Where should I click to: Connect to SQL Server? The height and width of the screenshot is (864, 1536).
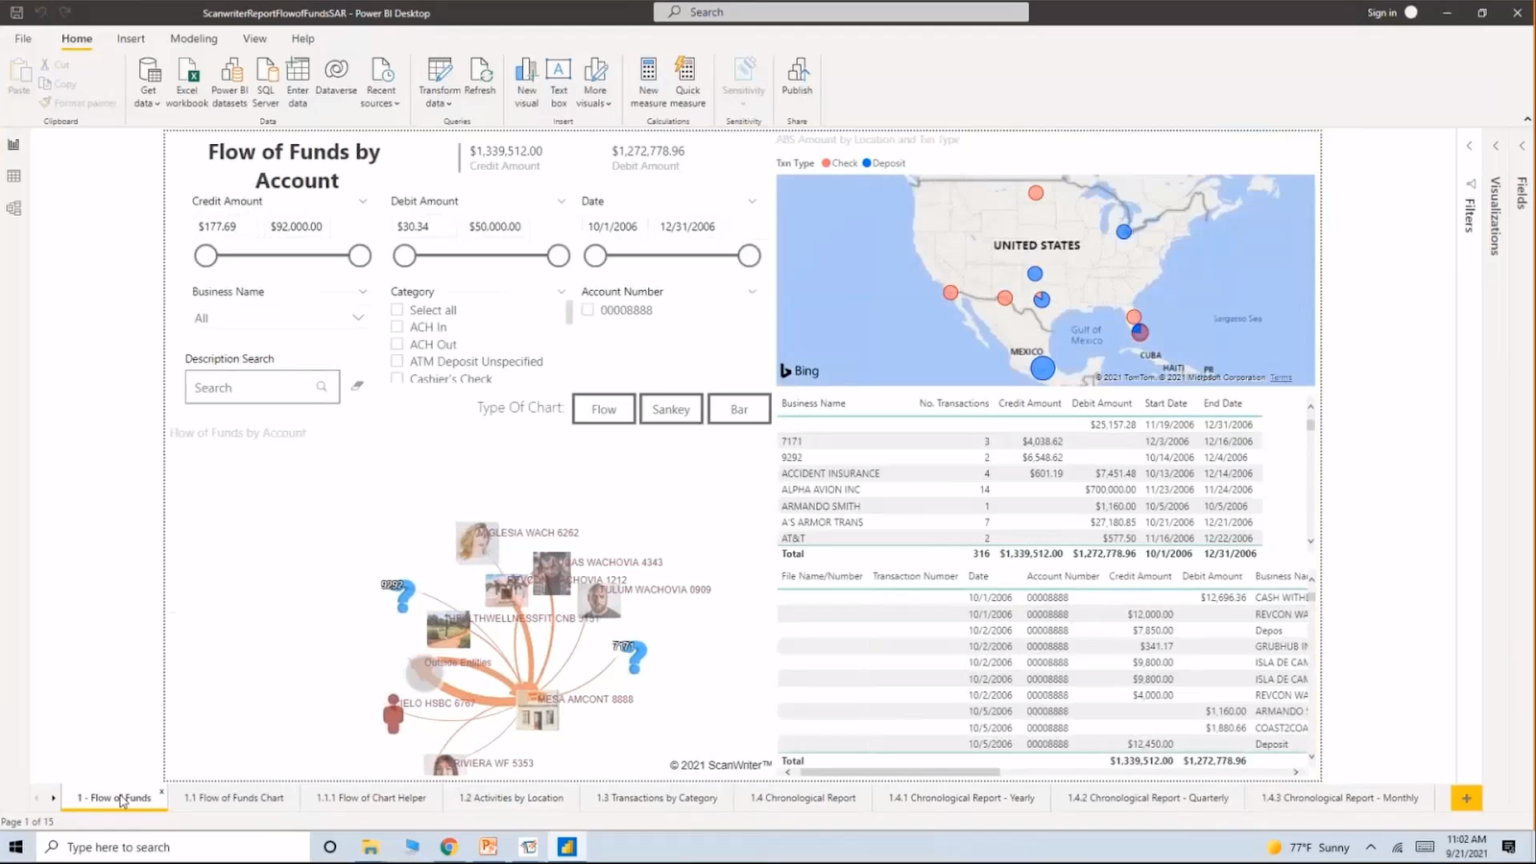pyautogui.click(x=266, y=82)
